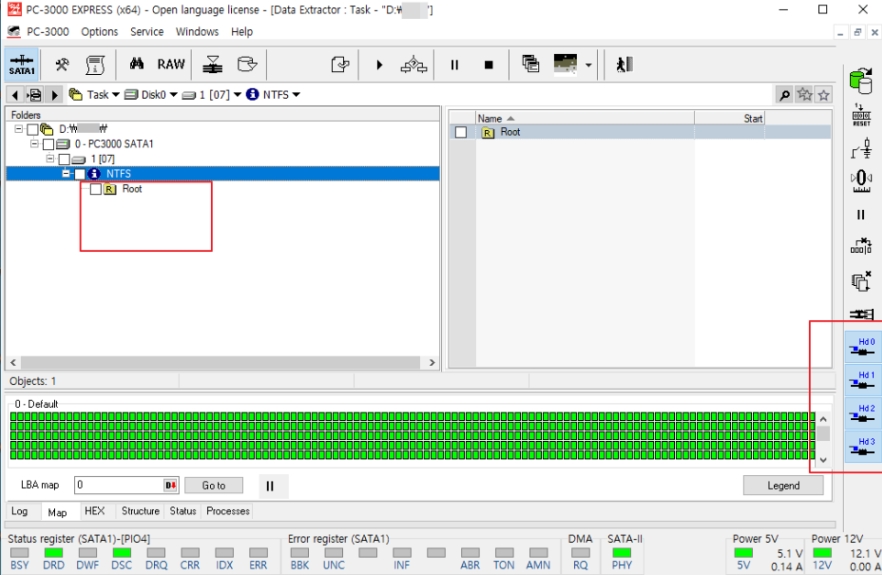Image resolution: width=882 pixels, height=575 pixels.
Task: Open the Windows menu
Action: click(x=197, y=32)
